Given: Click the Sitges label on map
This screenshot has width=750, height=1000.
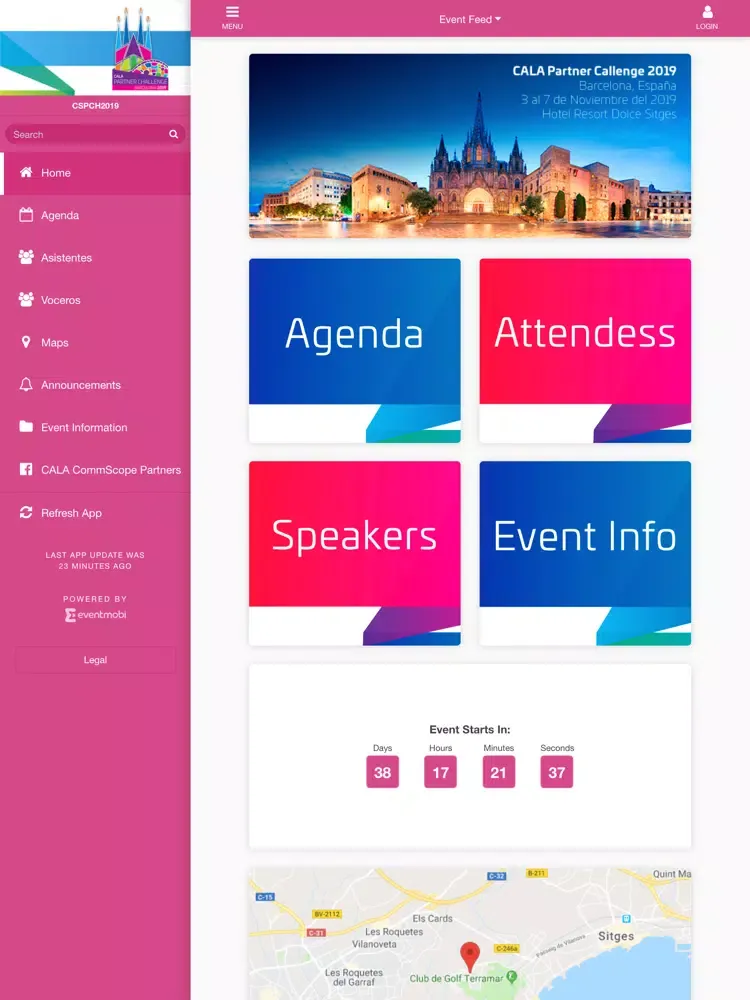Looking at the screenshot, I should (x=616, y=936).
